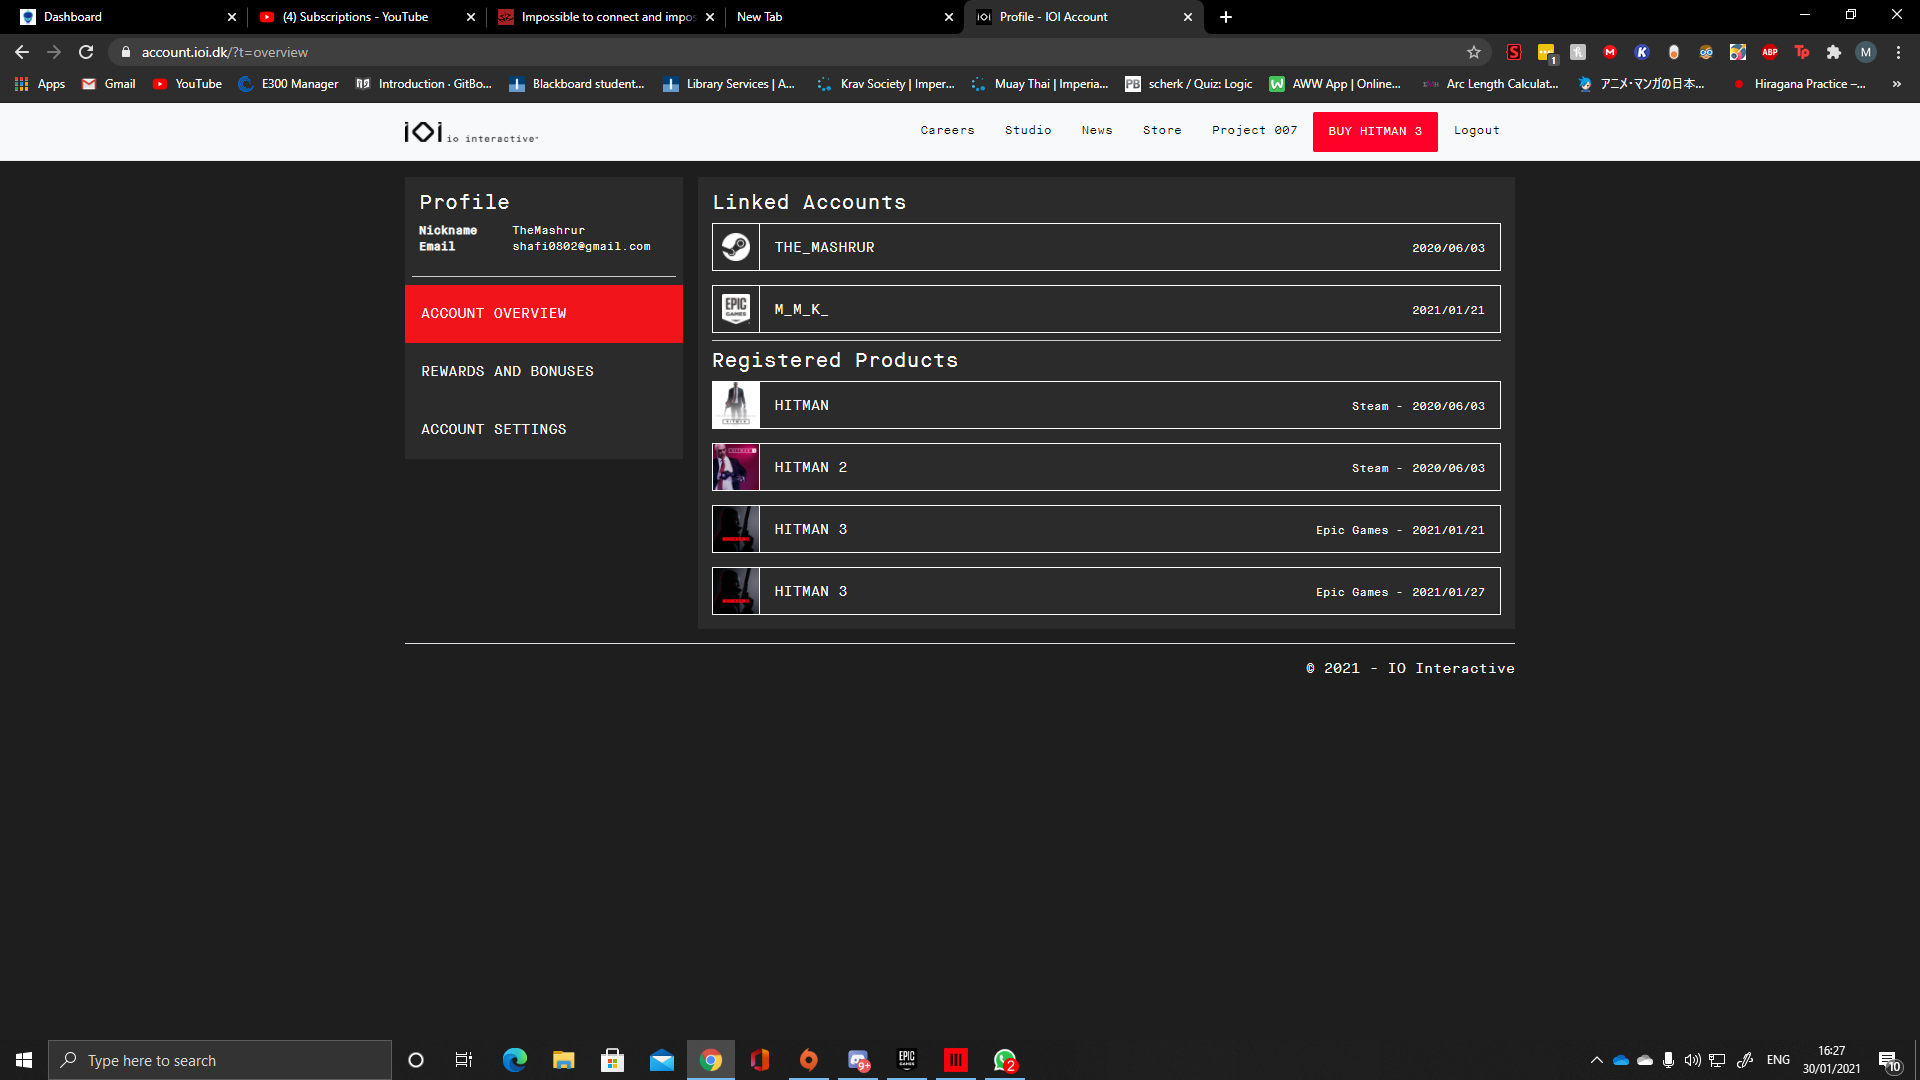The image size is (1920, 1080).
Task: Click the Buy Hitman 3 button
Action: coord(1374,131)
